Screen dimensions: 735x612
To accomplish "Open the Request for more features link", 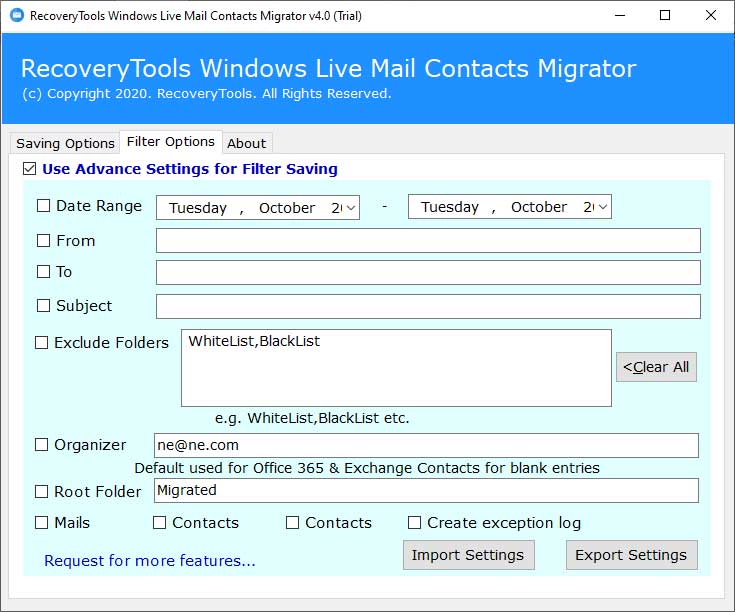I will (x=150, y=560).
